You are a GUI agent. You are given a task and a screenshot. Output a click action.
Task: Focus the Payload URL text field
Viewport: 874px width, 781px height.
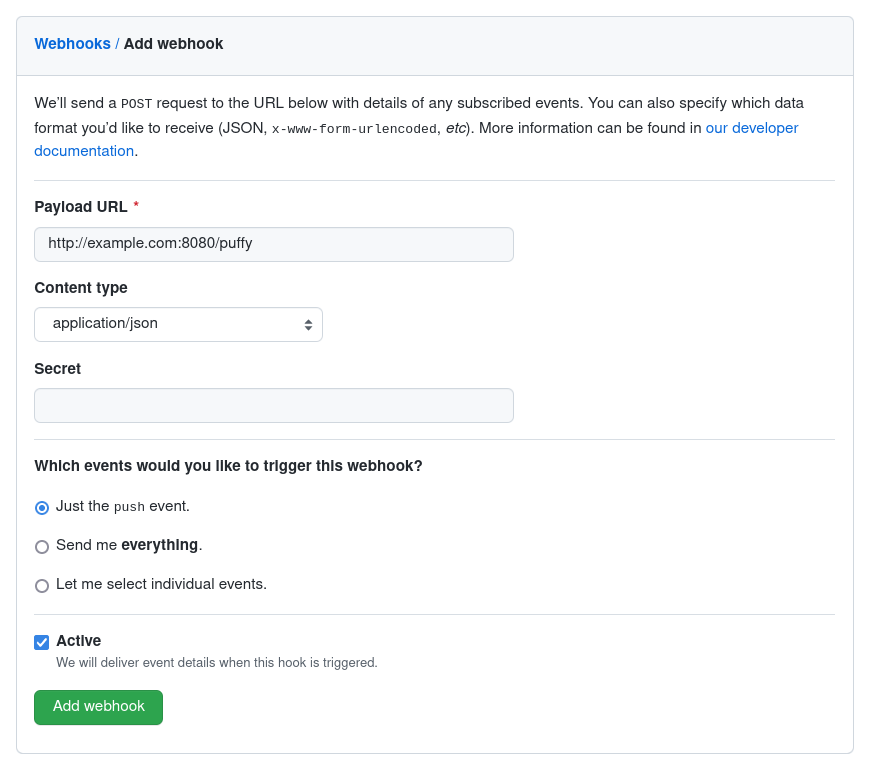pyautogui.click(x=274, y=244)
